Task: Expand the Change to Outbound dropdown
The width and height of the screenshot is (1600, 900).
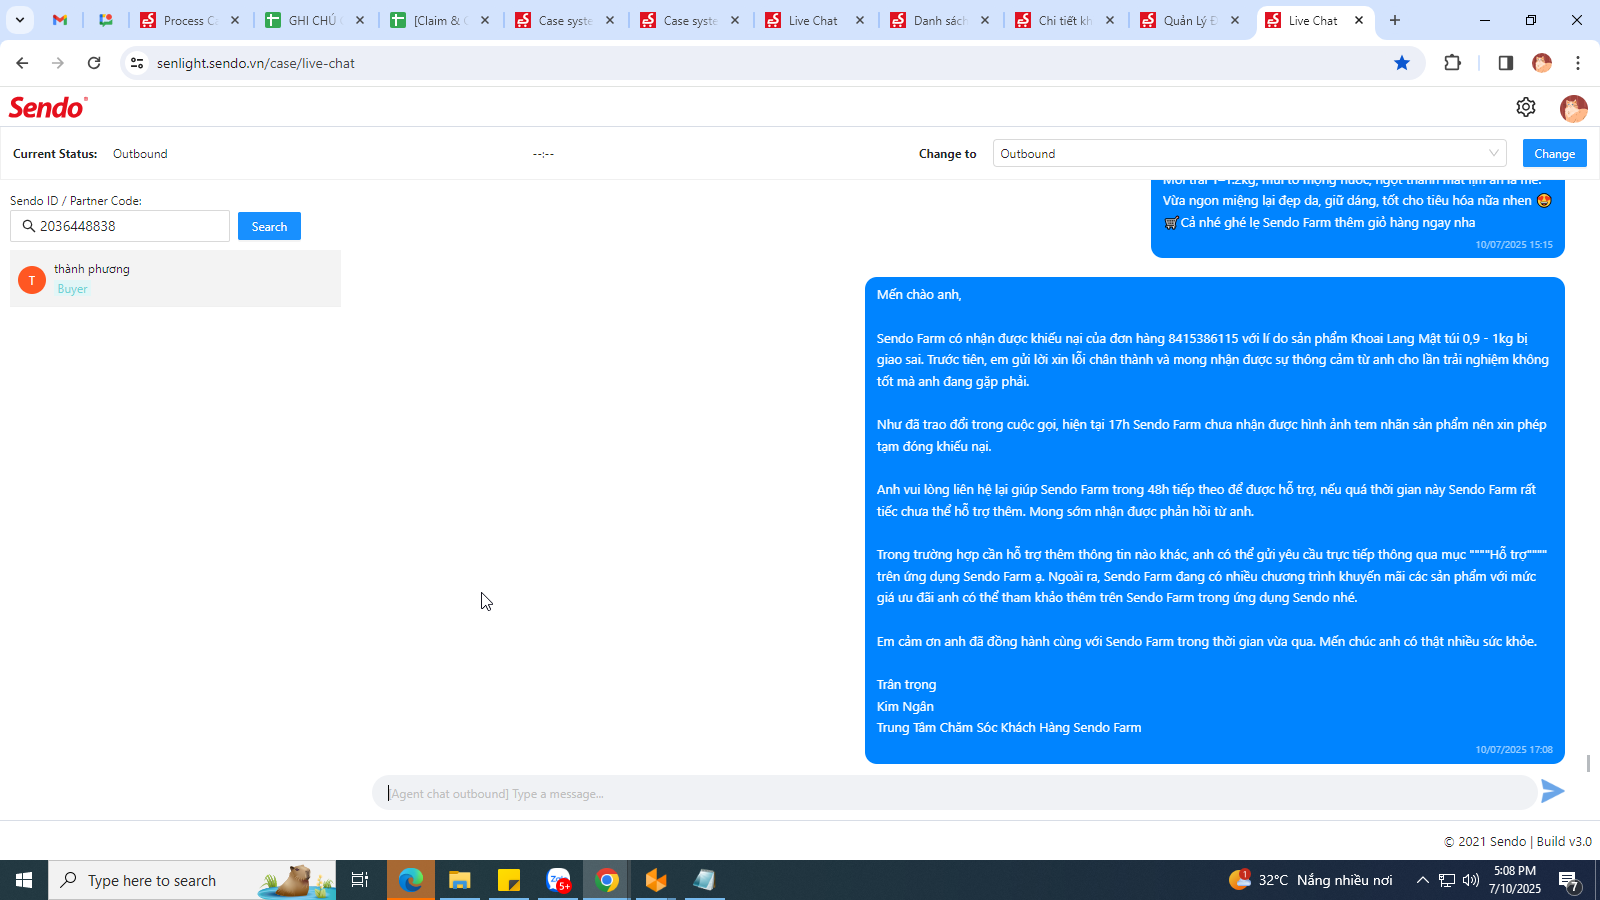Action: [1250, 153]
